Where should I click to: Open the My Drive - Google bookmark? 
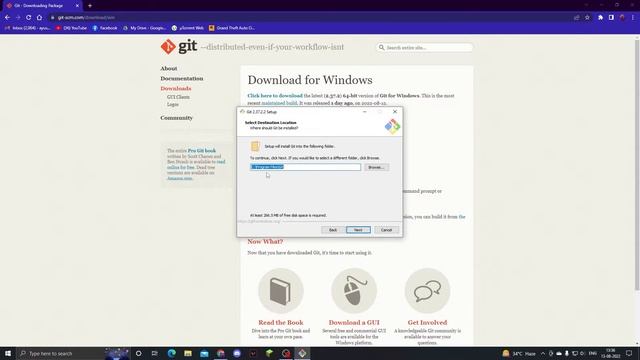[144, 28]
